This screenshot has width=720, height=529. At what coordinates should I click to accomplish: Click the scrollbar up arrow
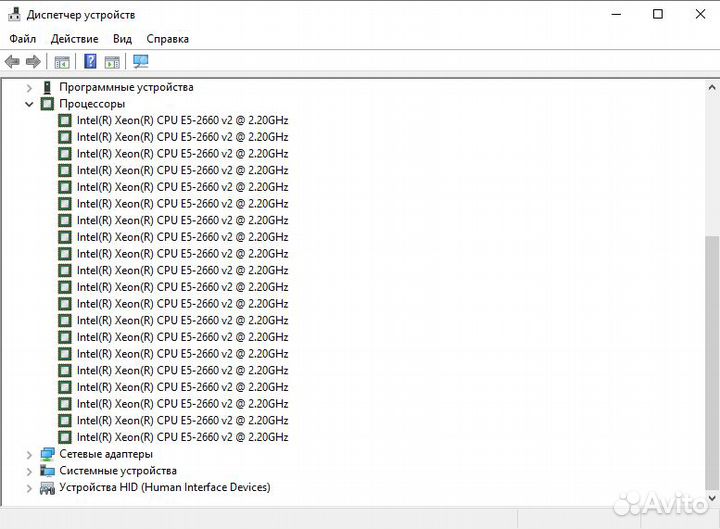[x=712, y=87]
